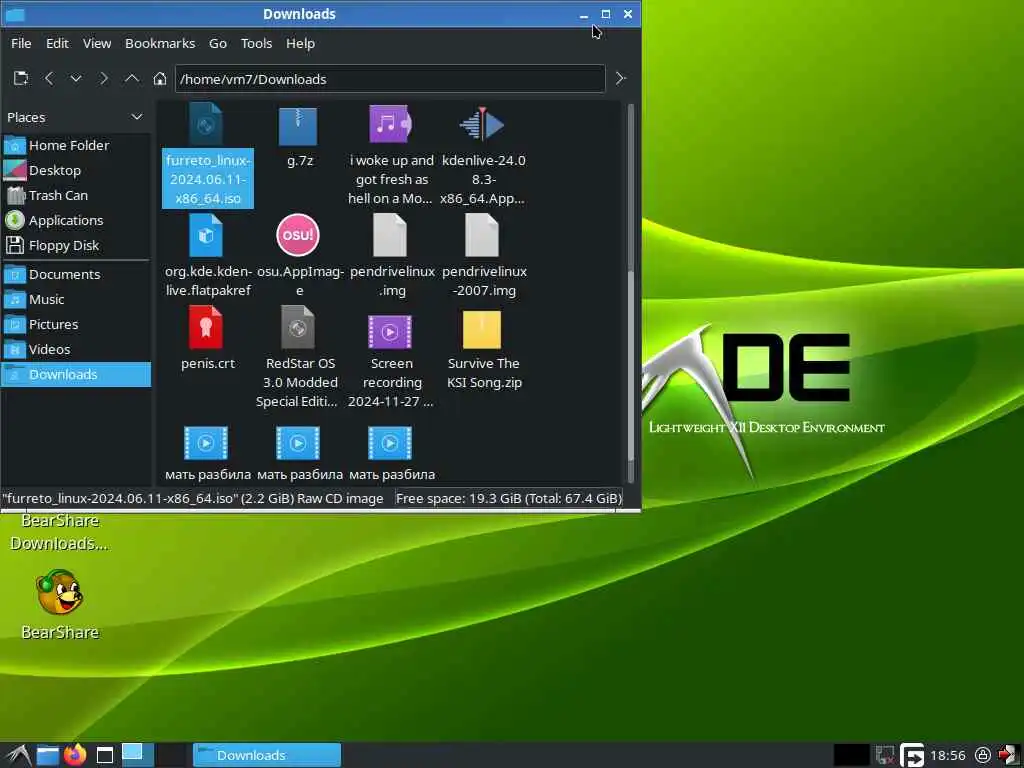Screen dimensions: 1024x768
Task: Select RedStar OS 3.0 Modded file icon
Action: pyautogui.click(x=298, y=328)
